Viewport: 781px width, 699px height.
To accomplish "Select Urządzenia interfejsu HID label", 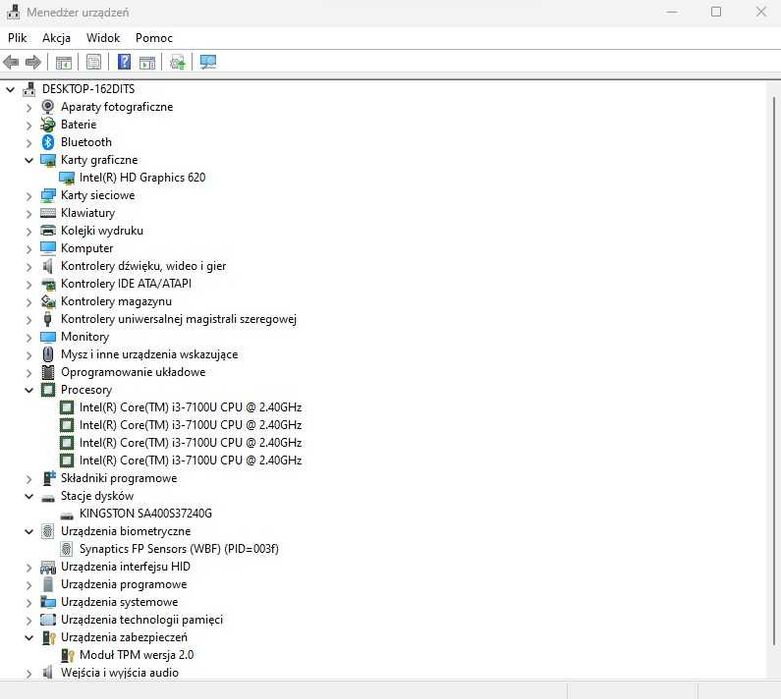I will coord(126,566).
